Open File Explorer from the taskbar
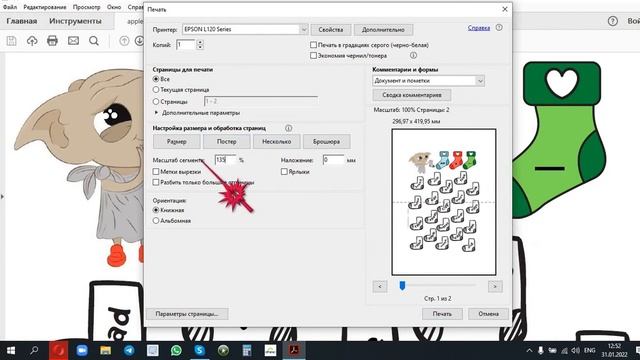Viewport: 640px width, 360px height. tap(106, 351)
